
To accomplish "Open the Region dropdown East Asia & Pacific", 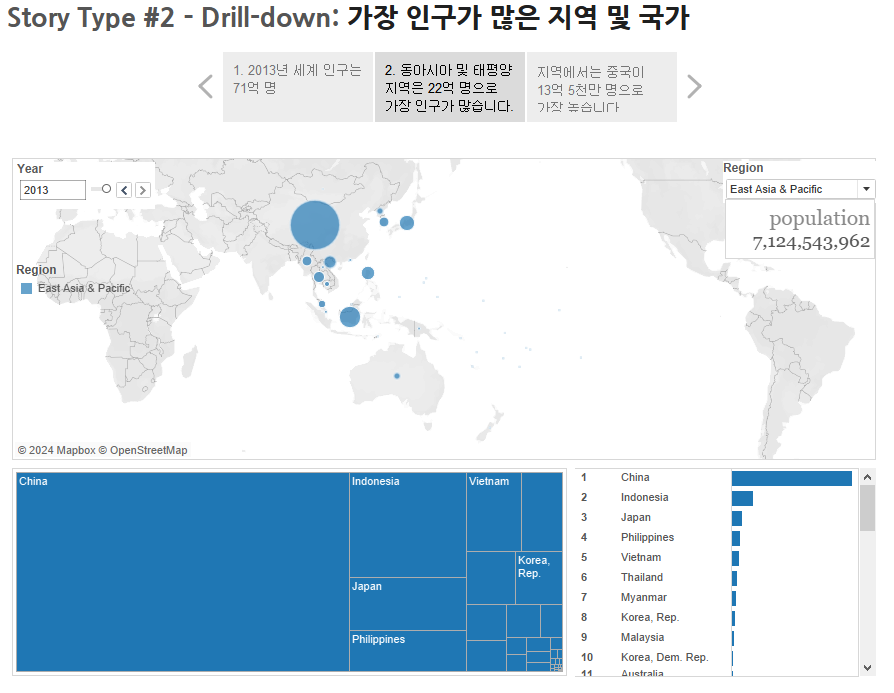I will coord(800,189).
